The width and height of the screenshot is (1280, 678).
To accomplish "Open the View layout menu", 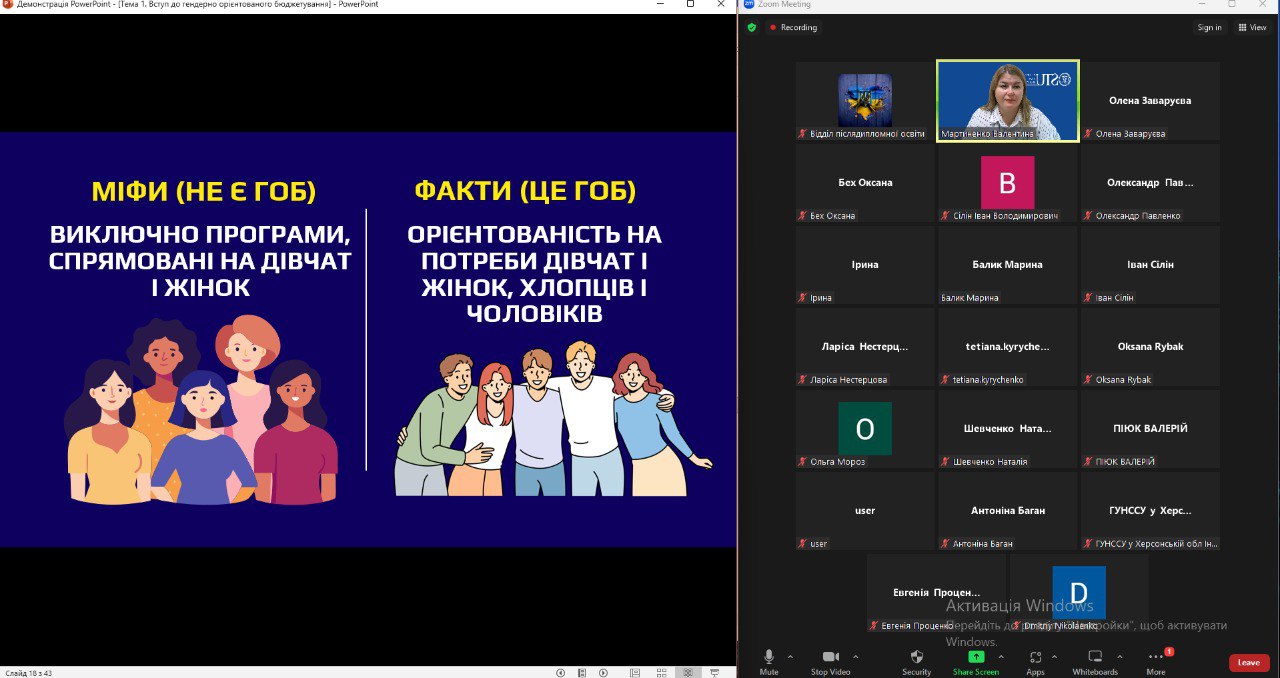I will (1252, 27).
